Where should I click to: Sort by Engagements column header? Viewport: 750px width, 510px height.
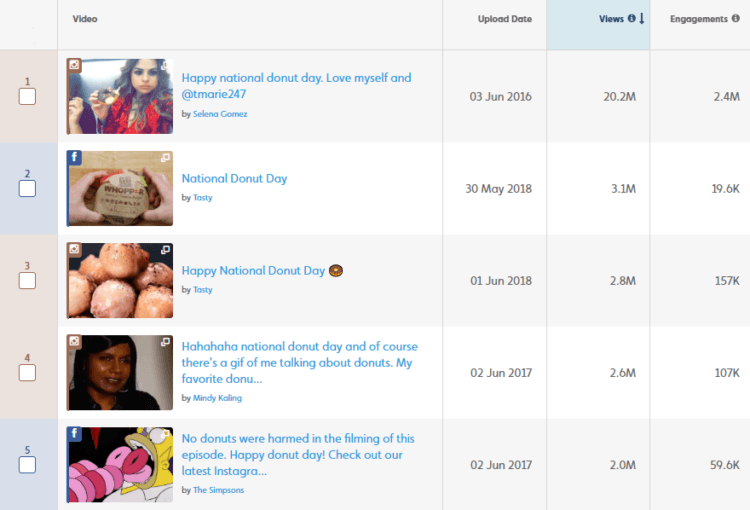pyautogui.click(x=698, y=19)
